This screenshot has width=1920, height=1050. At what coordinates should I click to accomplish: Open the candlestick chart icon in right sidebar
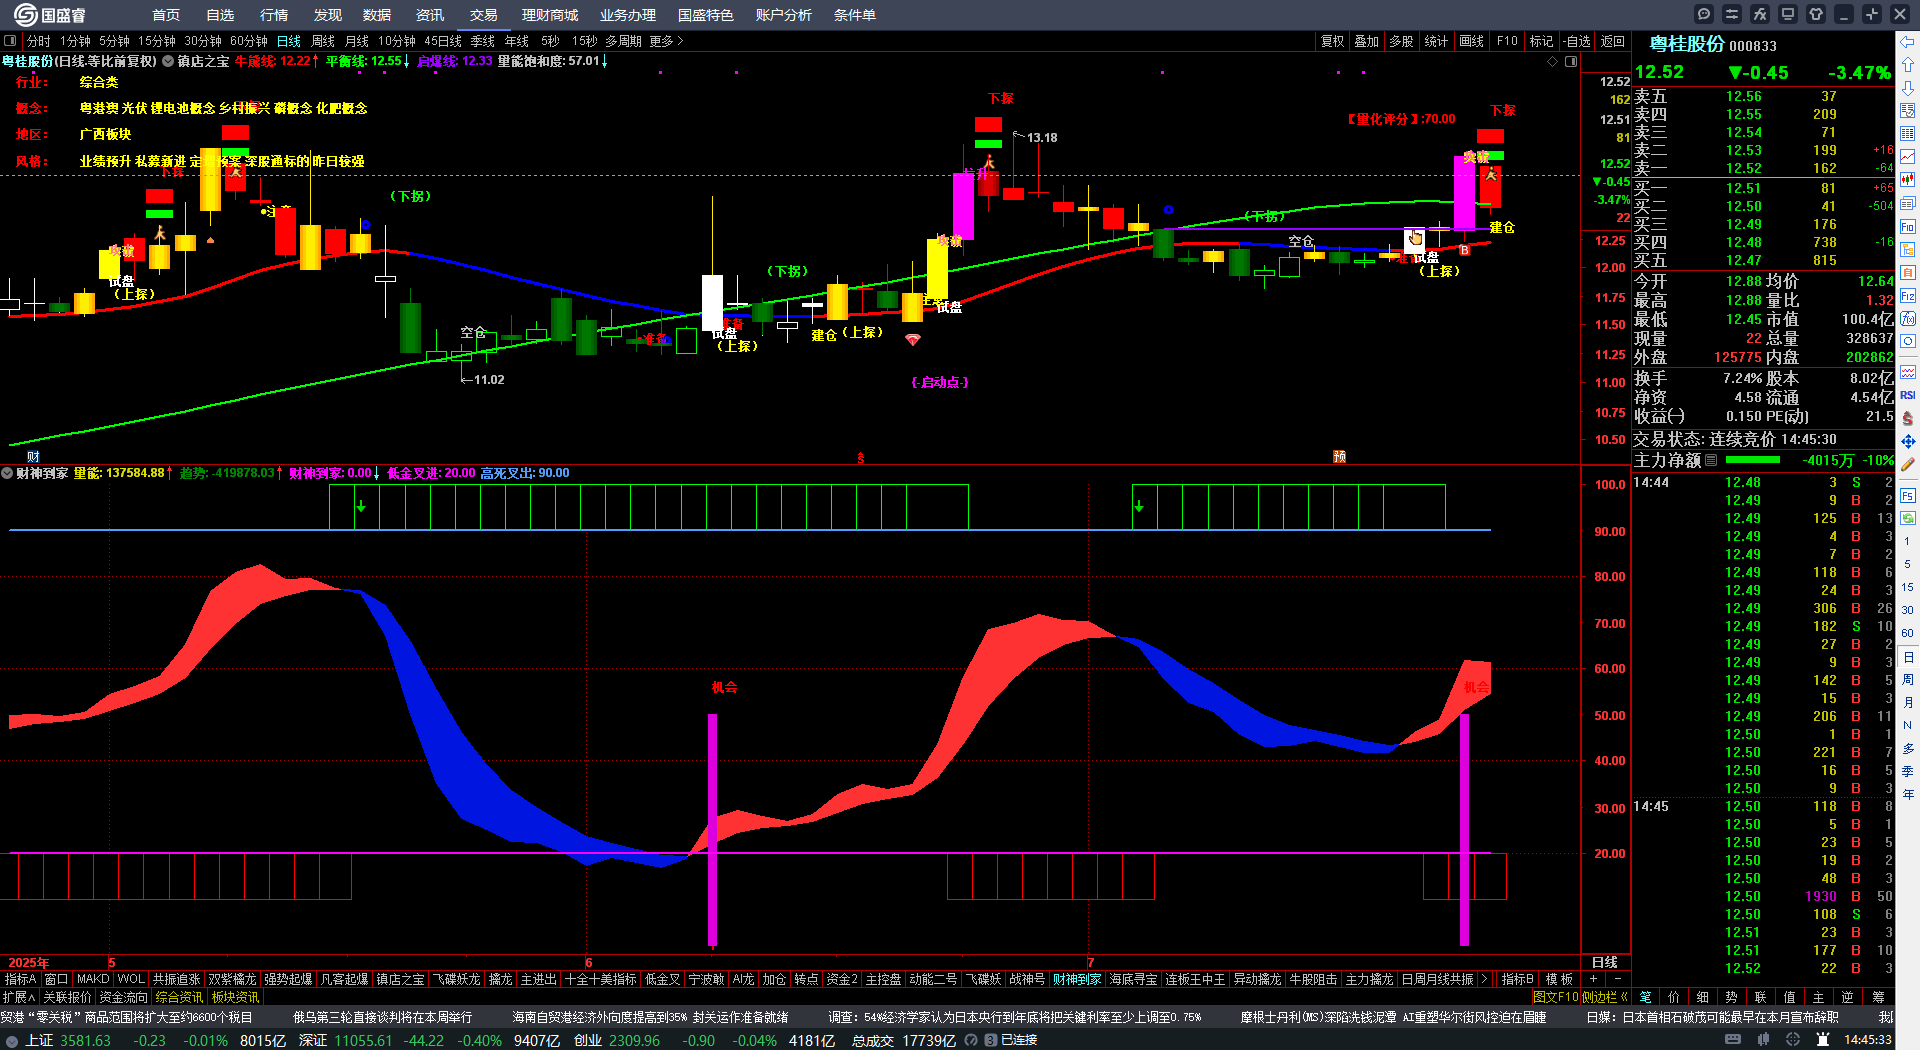(1908, 180)
